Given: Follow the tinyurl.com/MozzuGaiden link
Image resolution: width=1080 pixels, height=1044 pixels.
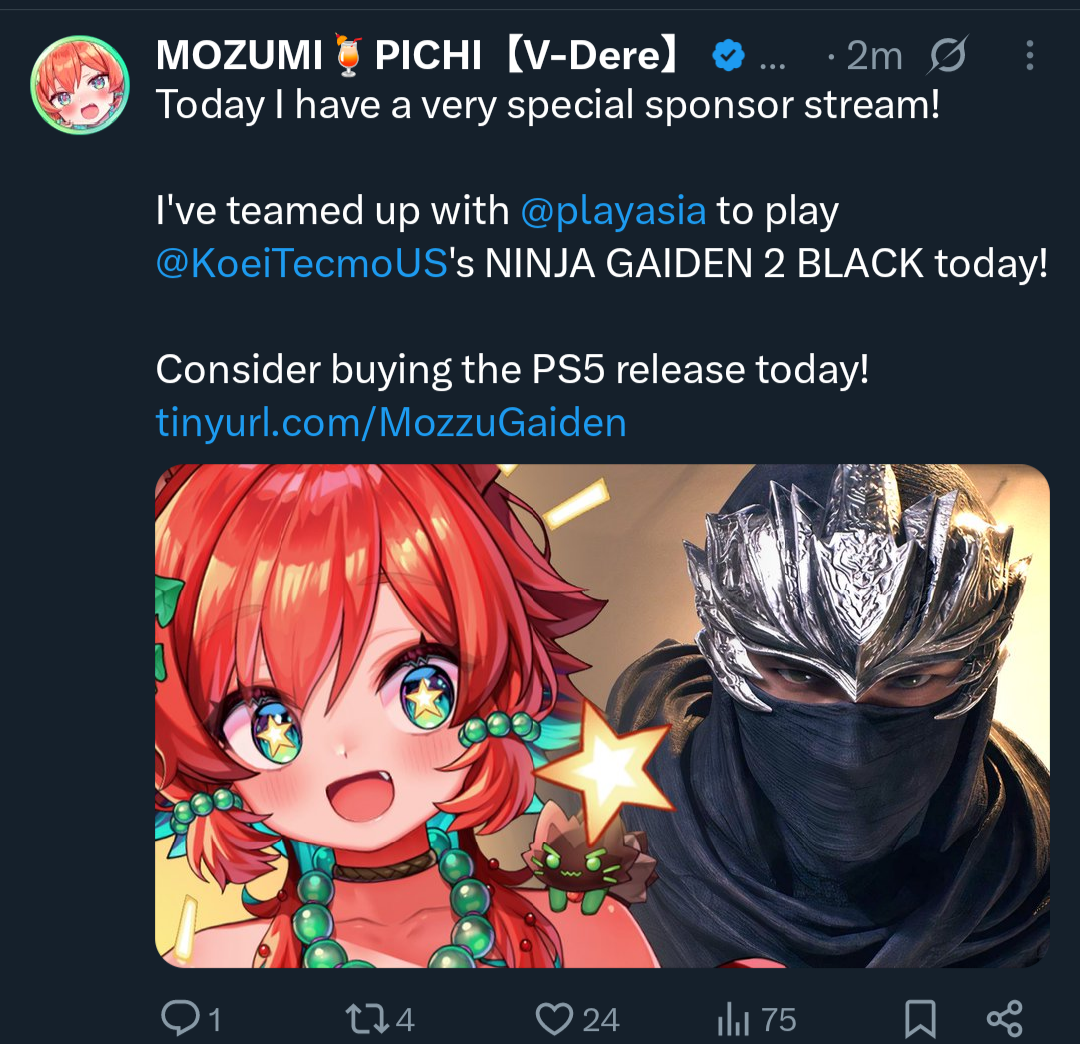Looking at the screenshot, I should click(x=391, y=421).
